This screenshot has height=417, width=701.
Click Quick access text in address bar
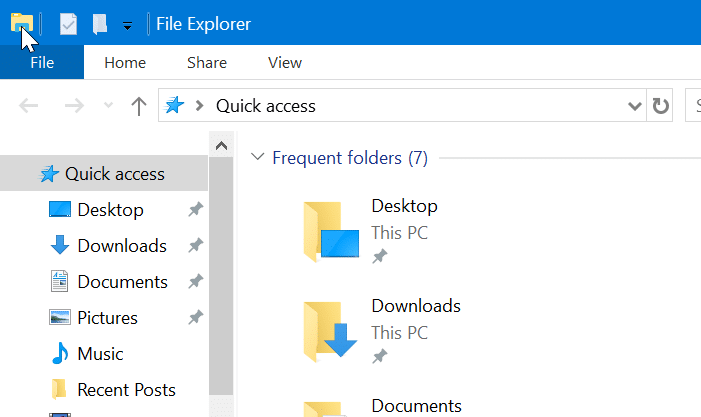point(266,106)
